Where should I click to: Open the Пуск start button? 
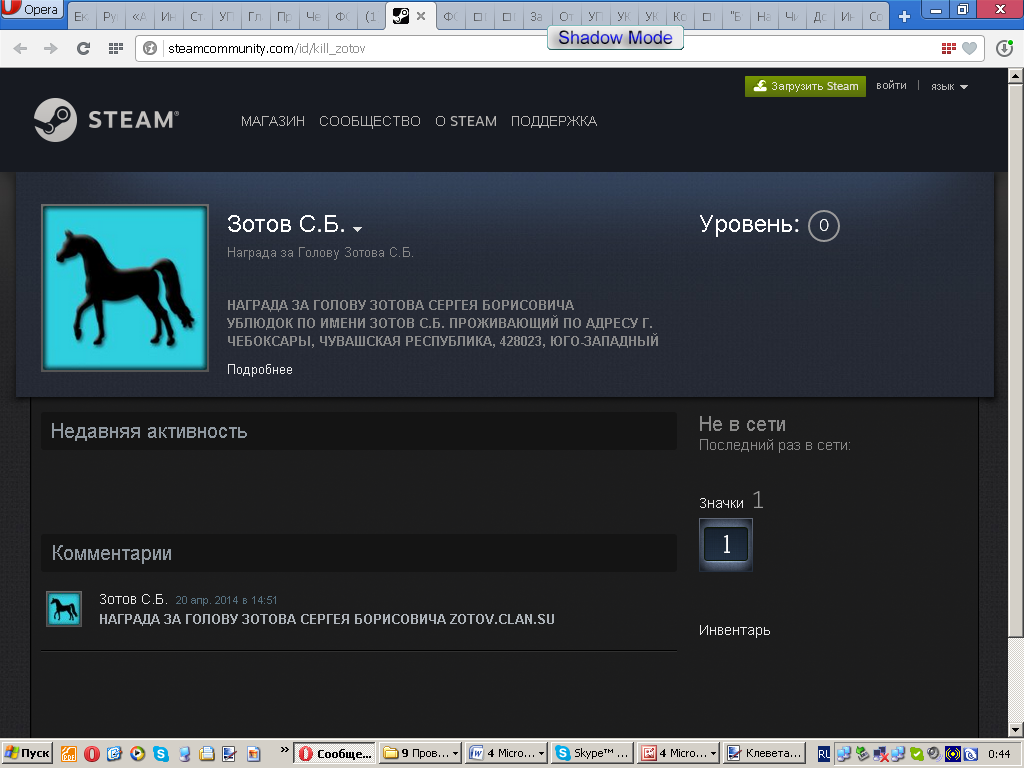click(x=27, y=754)
